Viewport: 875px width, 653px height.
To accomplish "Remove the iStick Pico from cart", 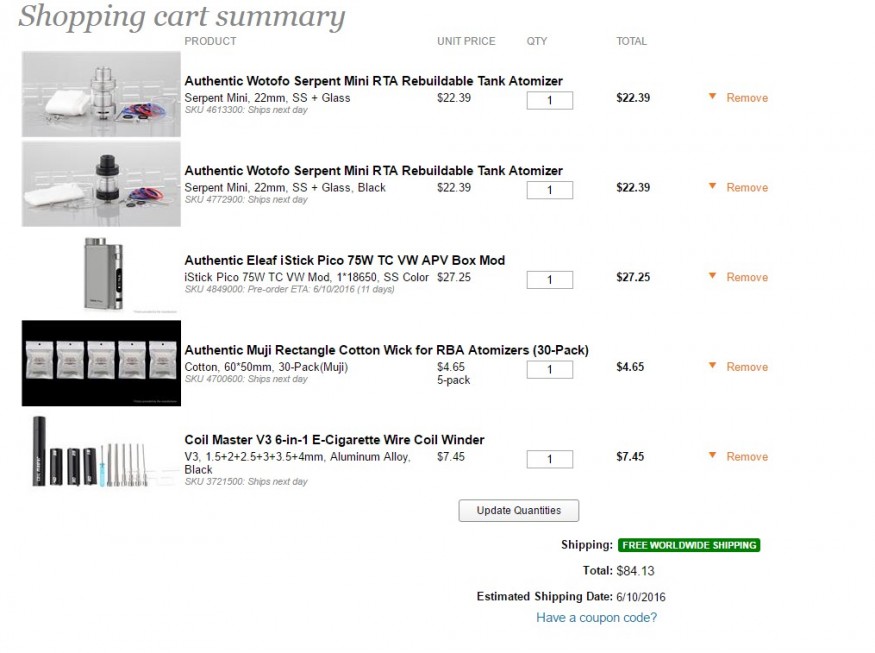I will (x=747, y=277).
